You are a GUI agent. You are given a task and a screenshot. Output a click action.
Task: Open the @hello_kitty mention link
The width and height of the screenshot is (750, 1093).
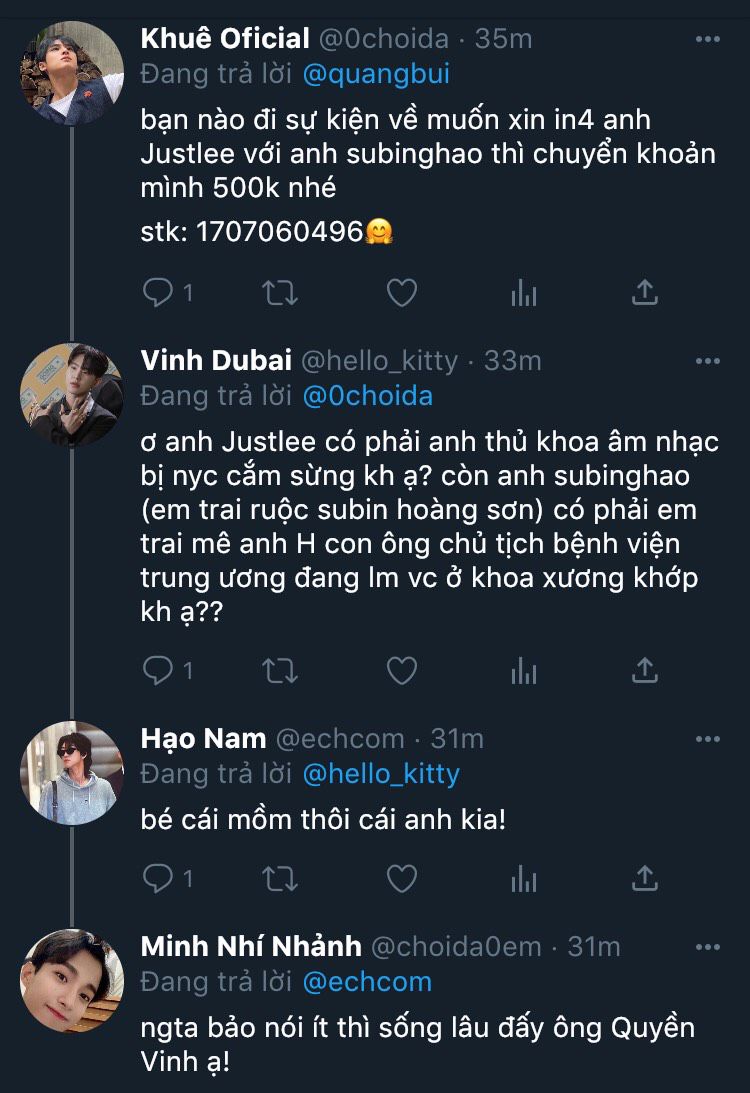click(380, 773)
